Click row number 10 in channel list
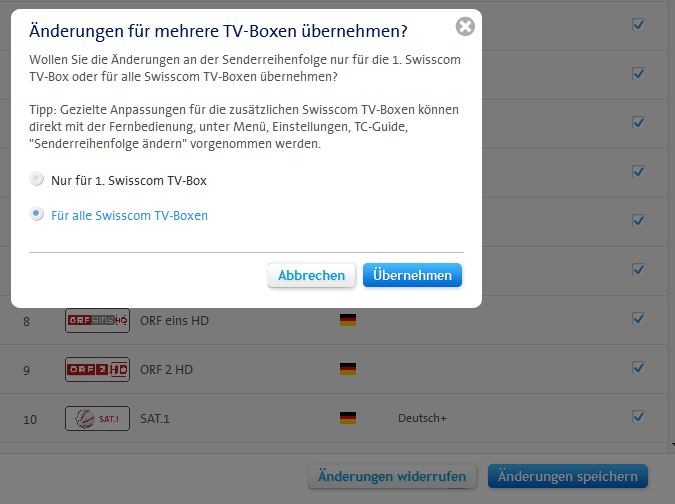The height and width of the screenshot is (504, 675). (x=30, y=419)
